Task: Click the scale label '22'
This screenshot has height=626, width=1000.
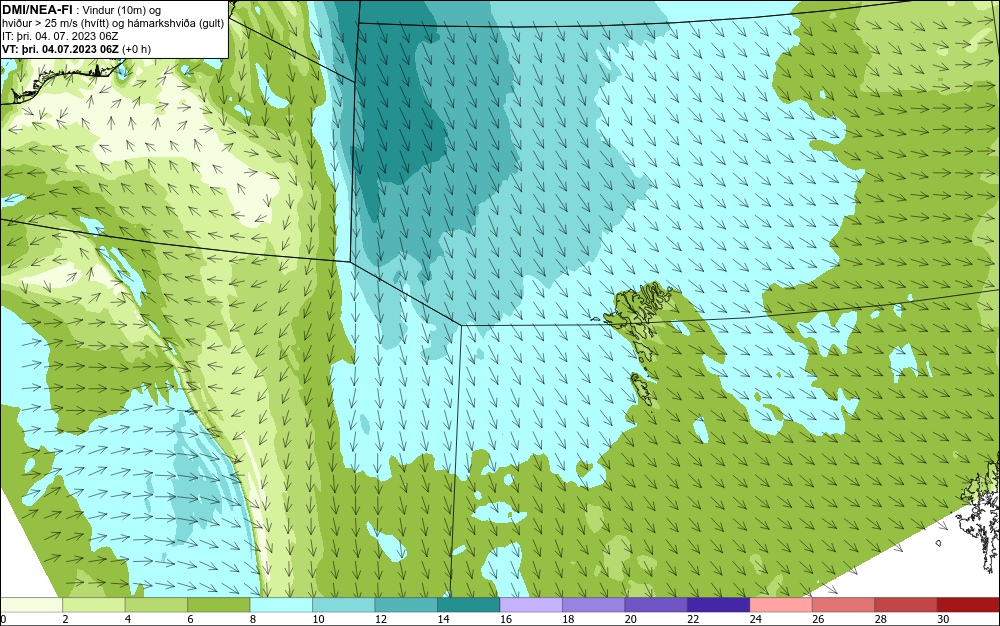Action: coord(693,619)
